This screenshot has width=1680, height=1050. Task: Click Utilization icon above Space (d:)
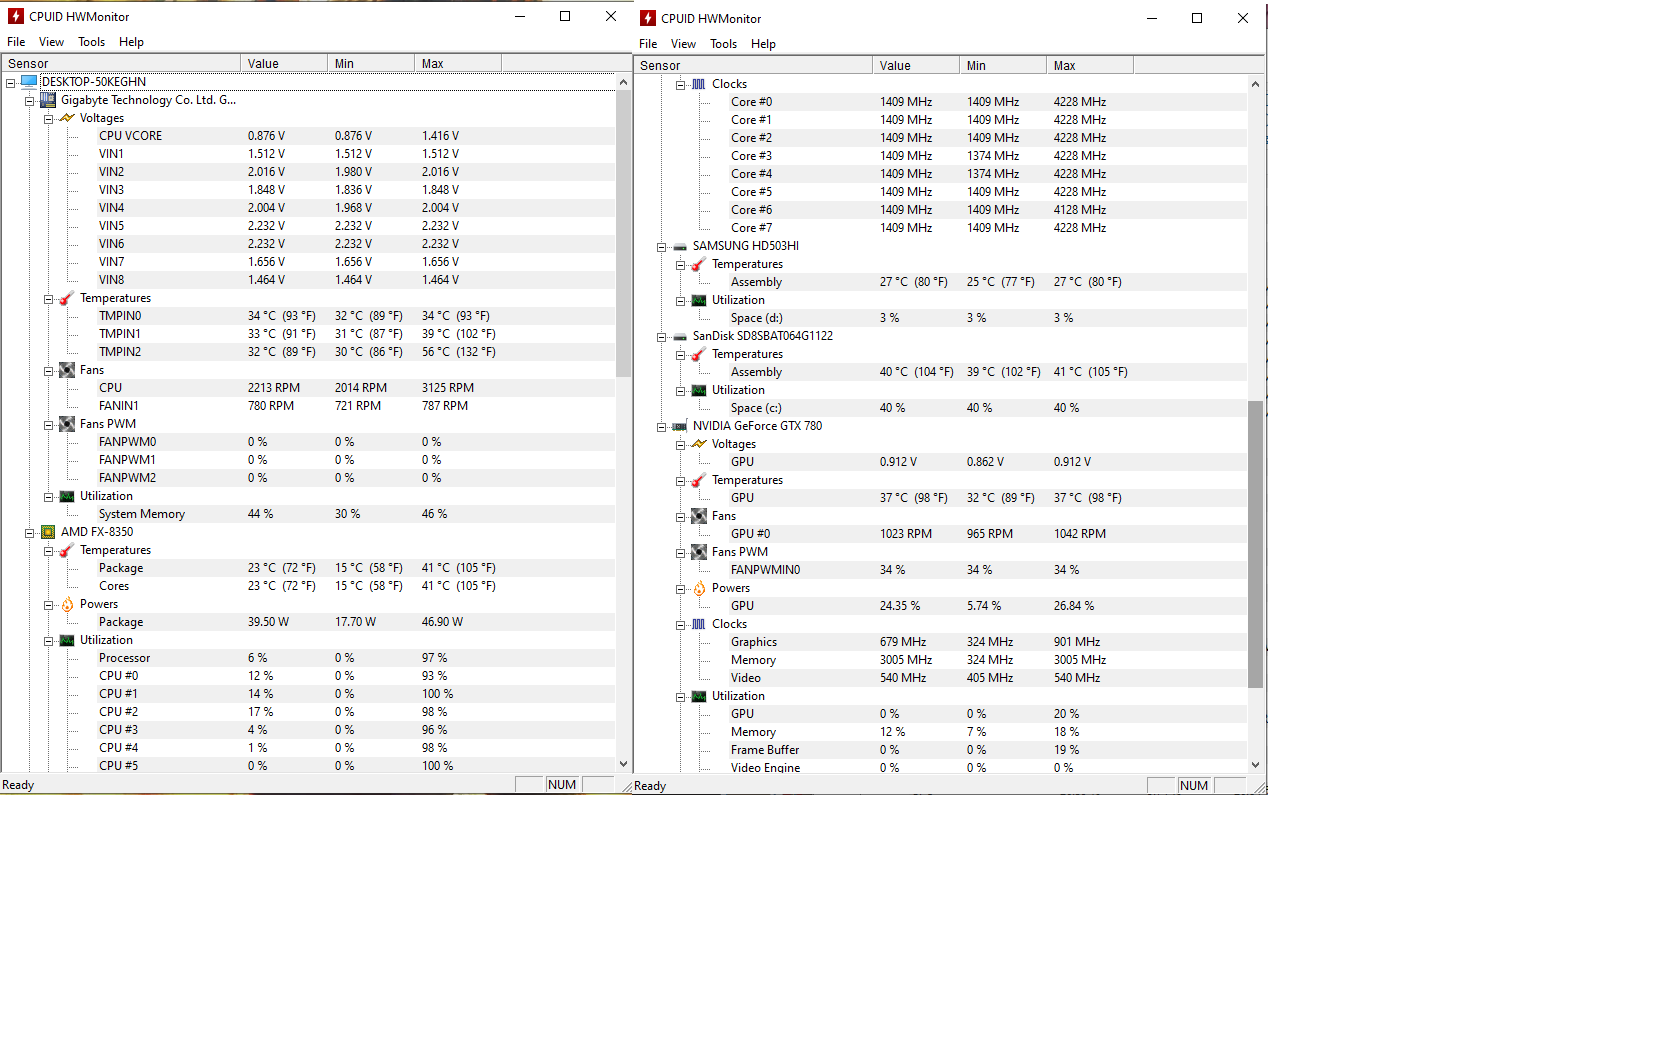[699, 300]
